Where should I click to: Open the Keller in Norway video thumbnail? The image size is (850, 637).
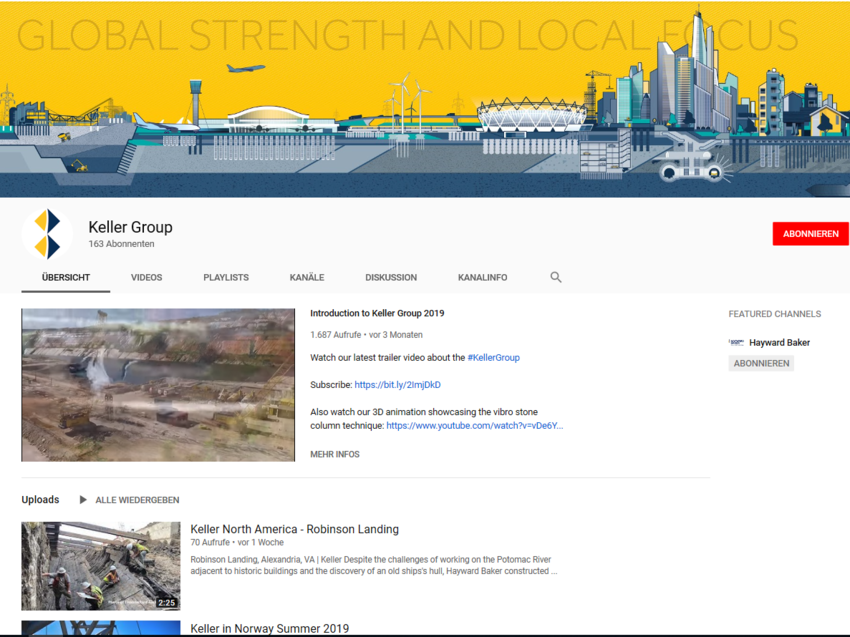101,628
